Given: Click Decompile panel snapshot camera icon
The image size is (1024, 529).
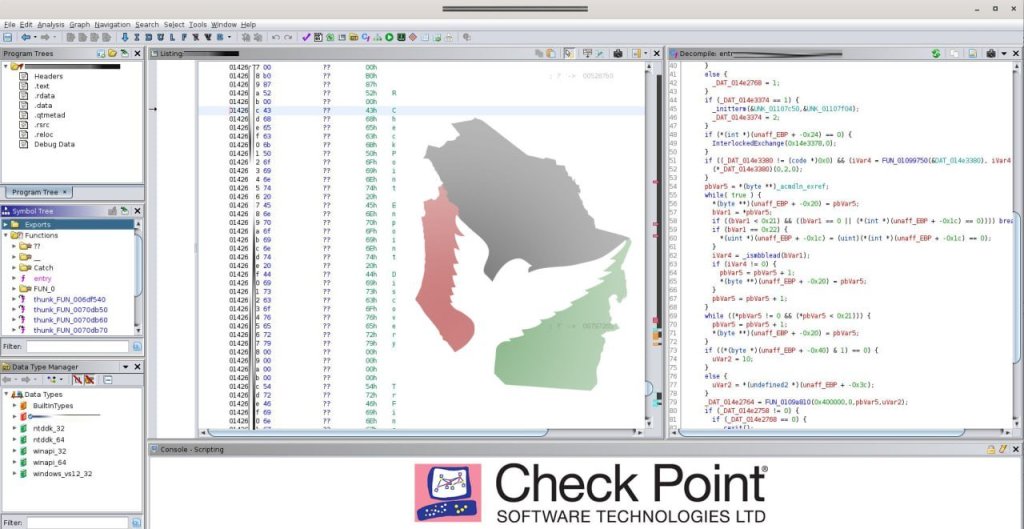Looking at the screenshot, I should pos(989,52).
